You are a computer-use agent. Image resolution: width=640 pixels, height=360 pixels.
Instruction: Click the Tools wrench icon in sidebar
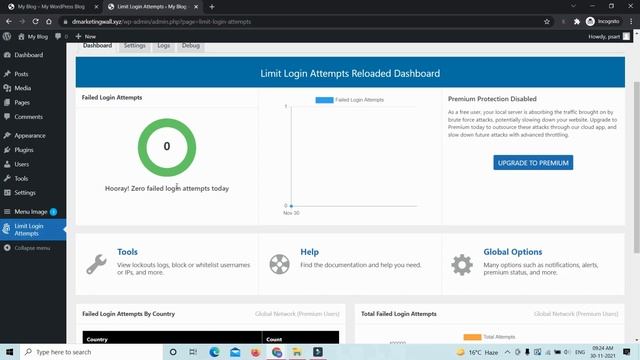point(7,178)
